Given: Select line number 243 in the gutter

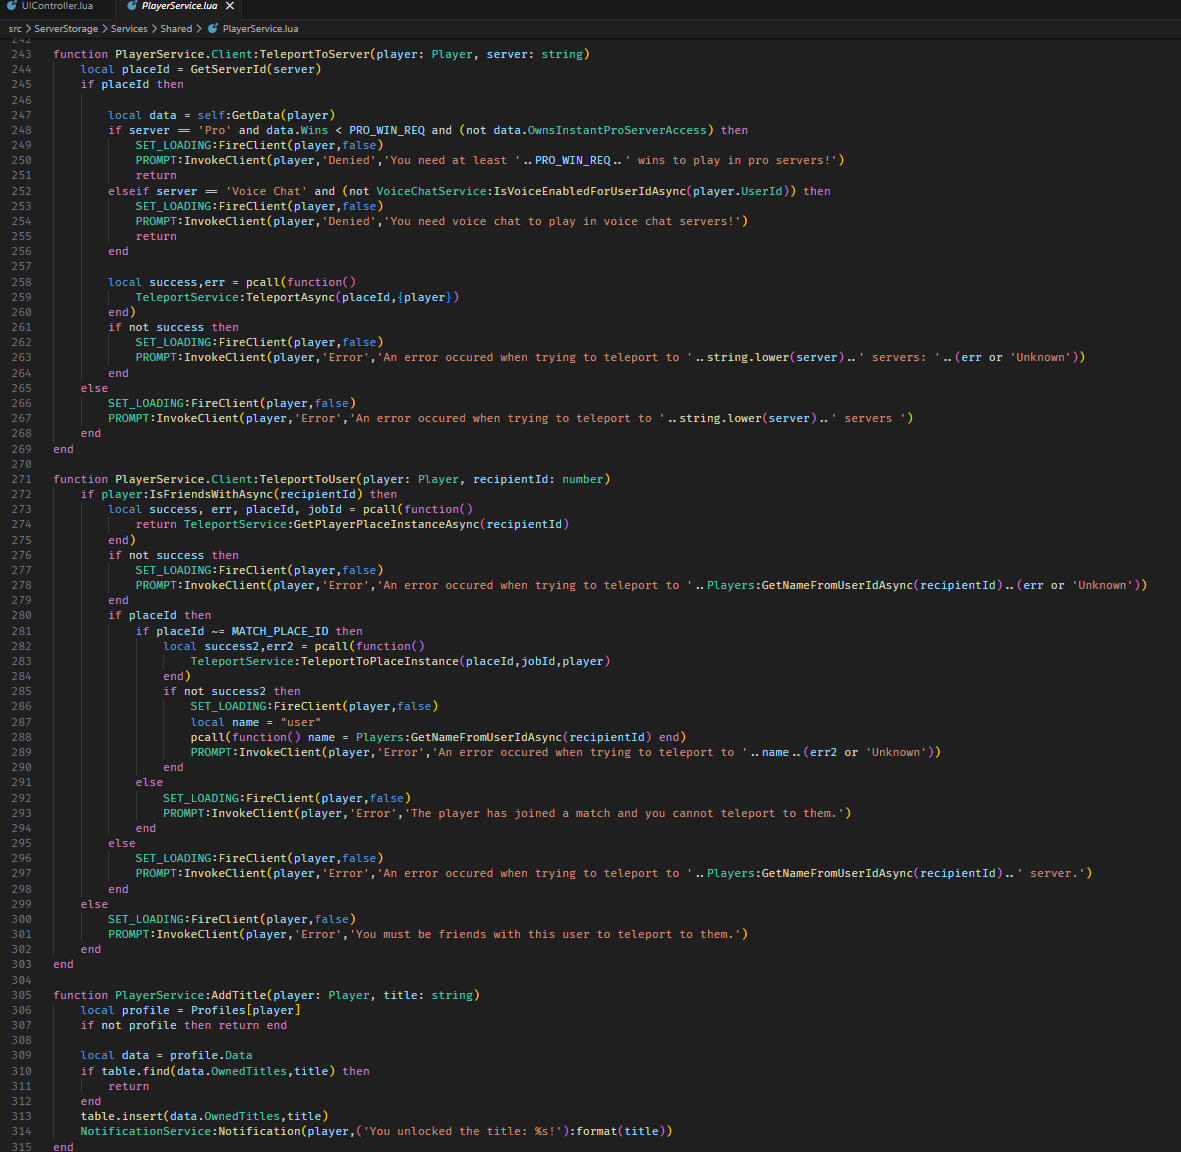Looking at the screenshot, I should click(21, 54).
